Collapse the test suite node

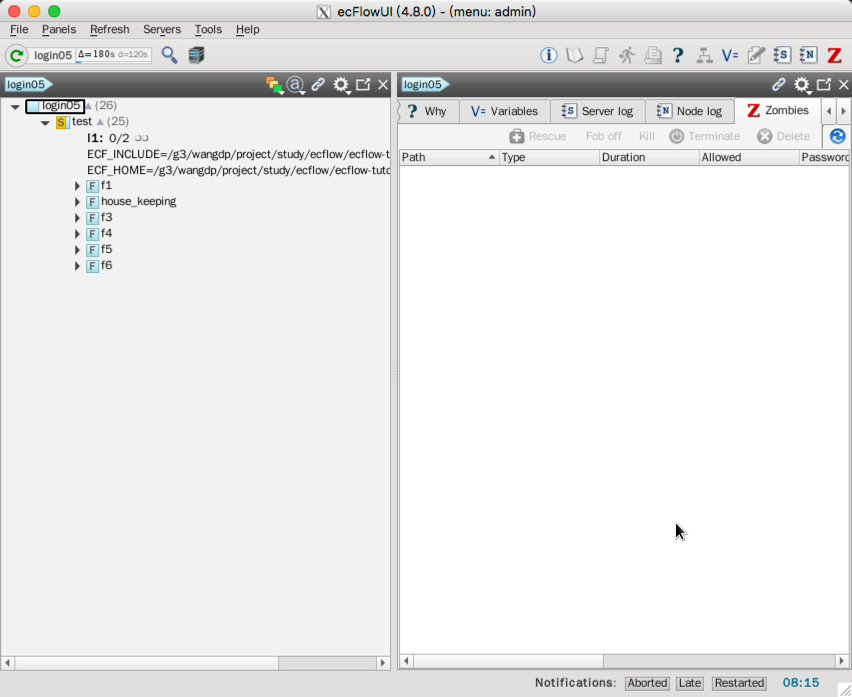[45, 123]
